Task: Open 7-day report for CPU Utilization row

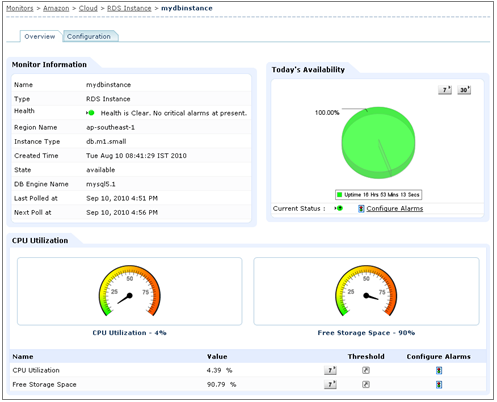Action: click(x=330, y=370)
